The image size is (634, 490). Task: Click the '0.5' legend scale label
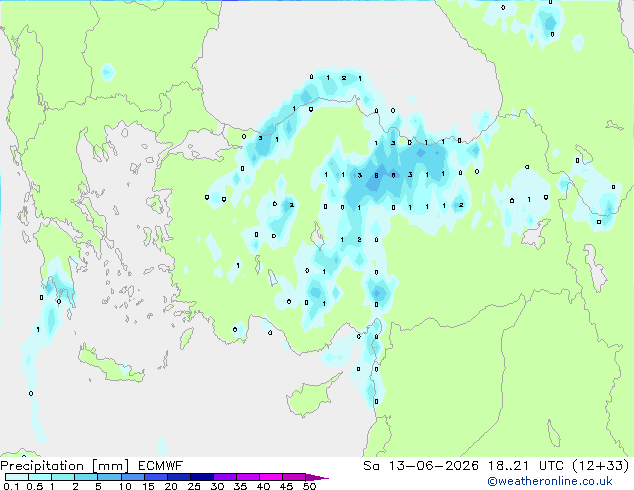coord(34,486)
